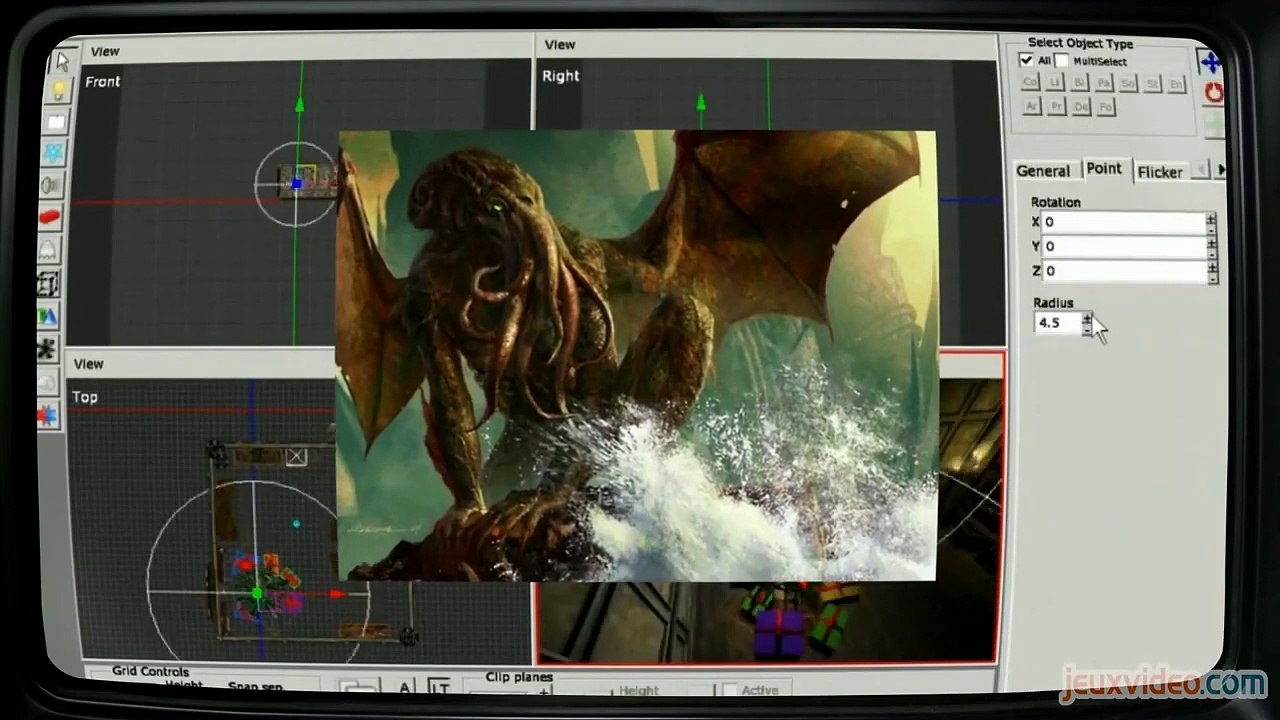Toggle the MultiSelect checkbox
This screenshot has width=1280, height=720.
pos(1061,61)
